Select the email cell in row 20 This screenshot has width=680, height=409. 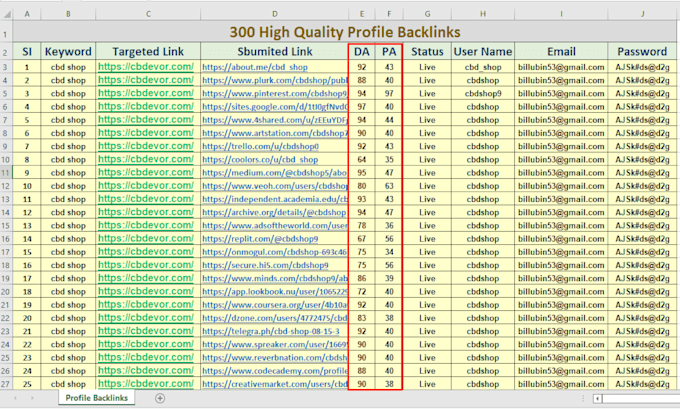(561, 291)
